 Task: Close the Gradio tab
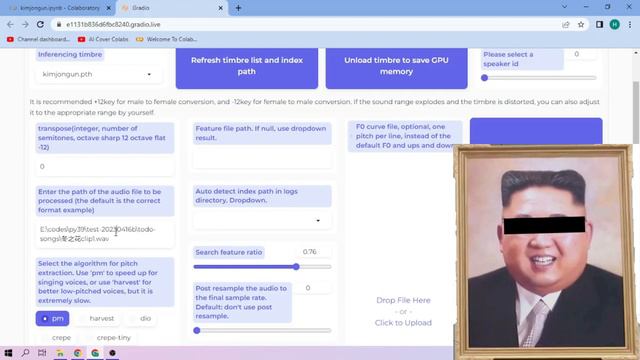tap(220, 8)
